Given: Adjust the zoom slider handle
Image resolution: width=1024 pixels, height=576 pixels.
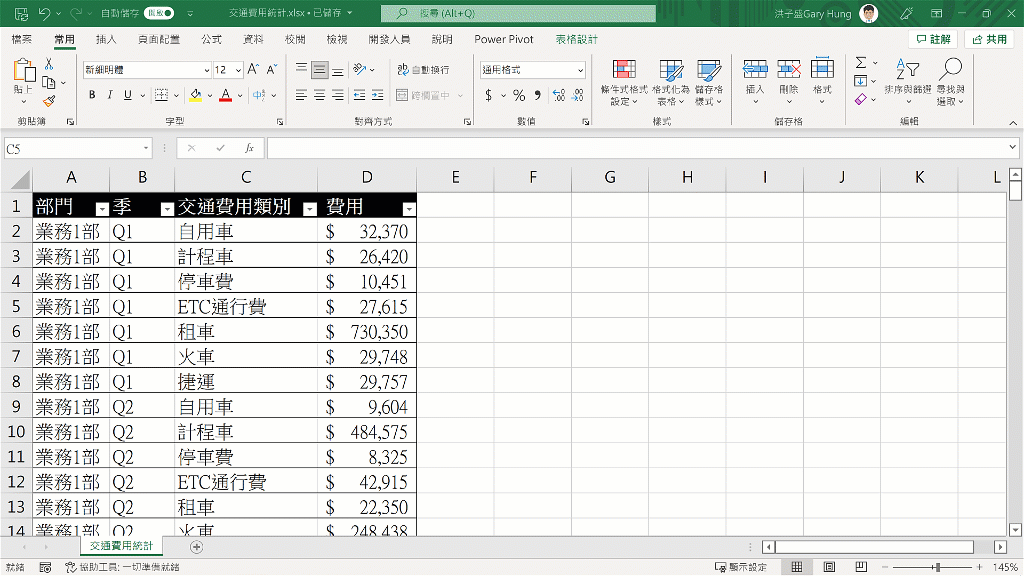Looking at the screenshot, I should [x=937, y=567].
